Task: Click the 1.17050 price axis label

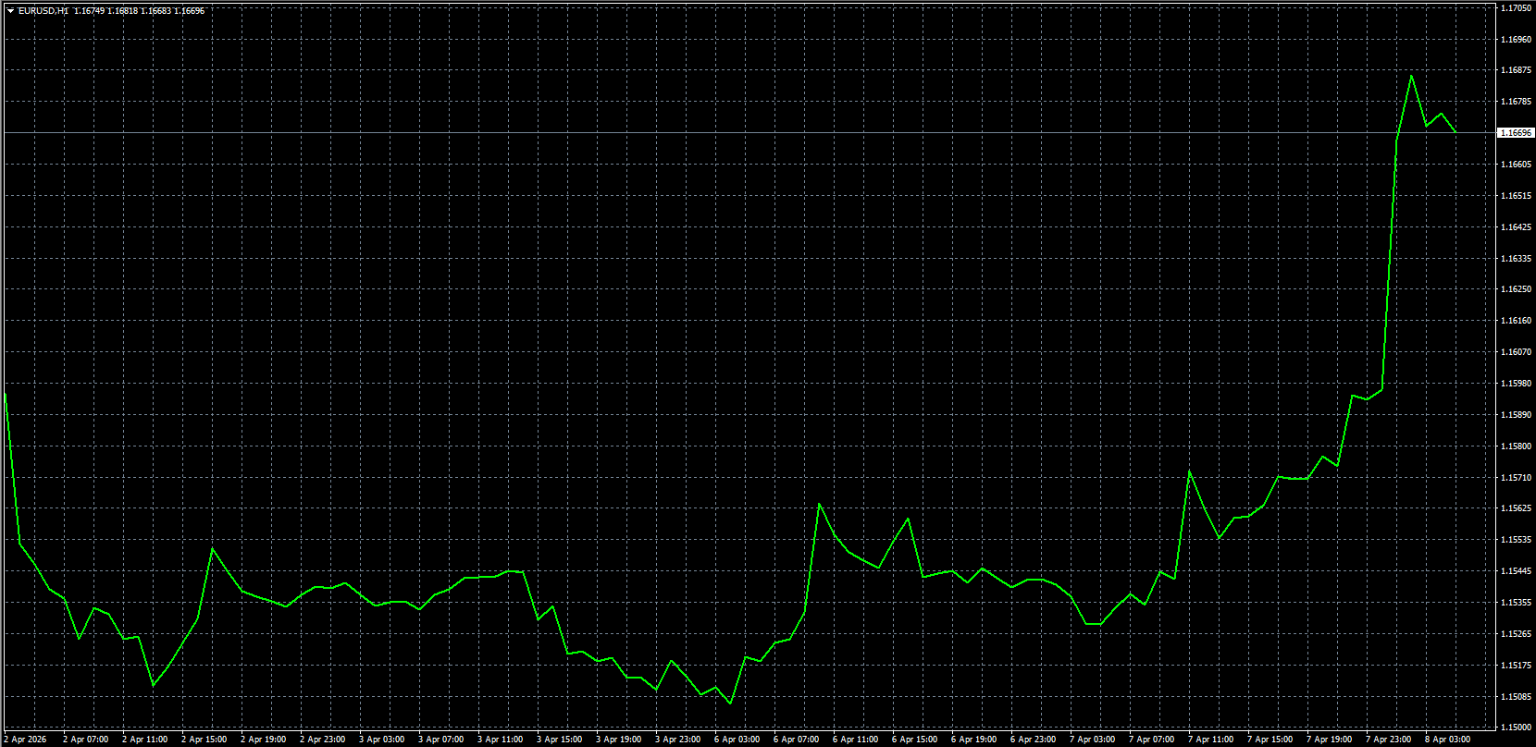Action: (1516, 8)
